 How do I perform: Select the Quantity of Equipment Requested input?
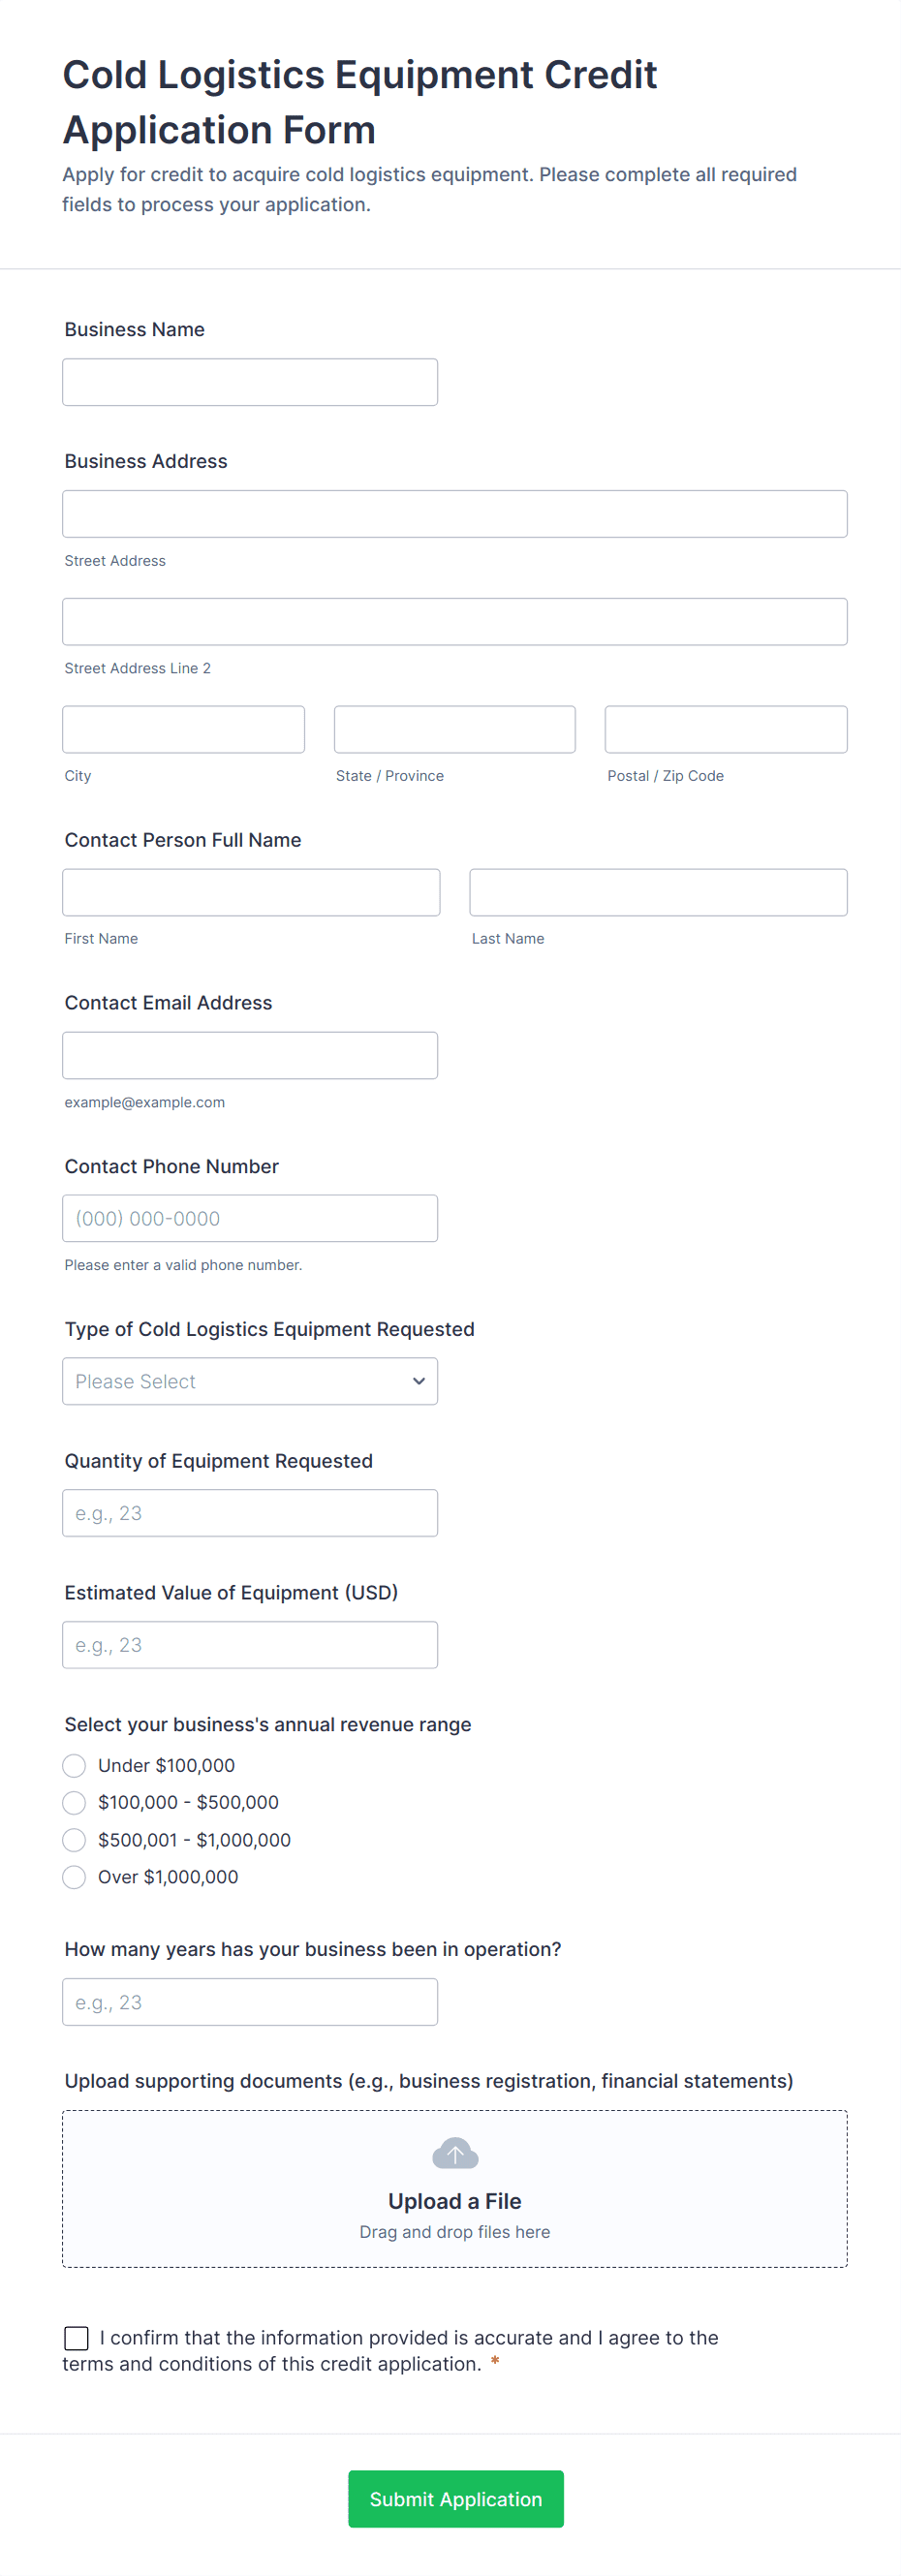click(x=250, y=1513)
